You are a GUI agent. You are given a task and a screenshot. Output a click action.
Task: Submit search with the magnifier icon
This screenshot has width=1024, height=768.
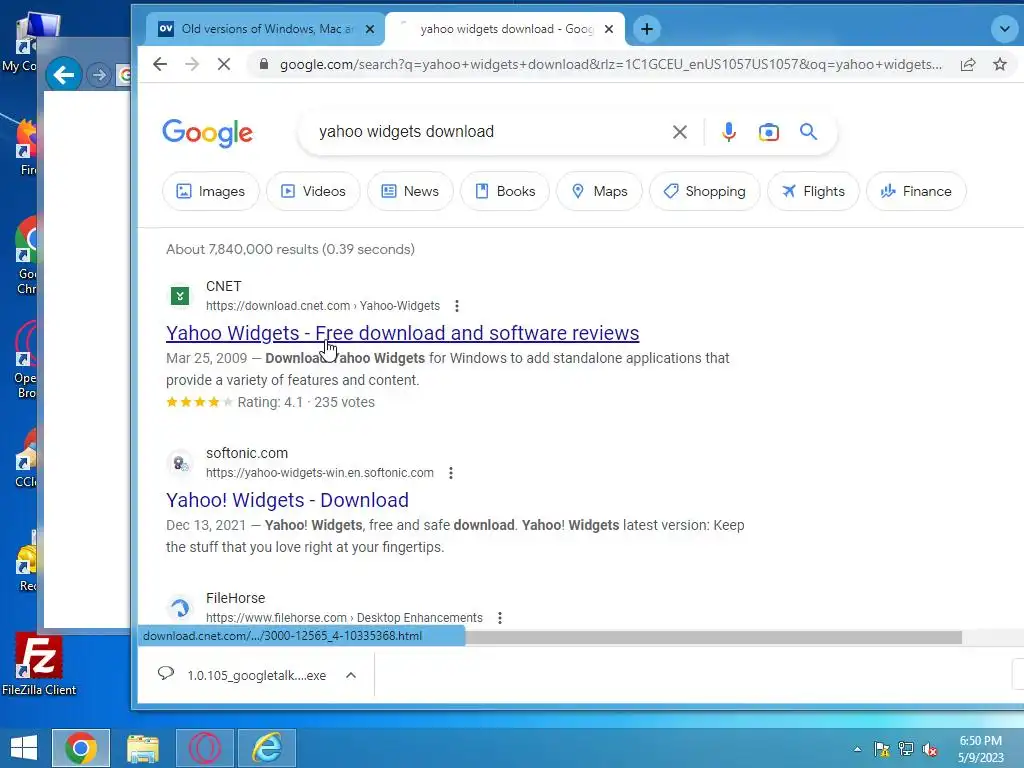(x=808, y=132)
